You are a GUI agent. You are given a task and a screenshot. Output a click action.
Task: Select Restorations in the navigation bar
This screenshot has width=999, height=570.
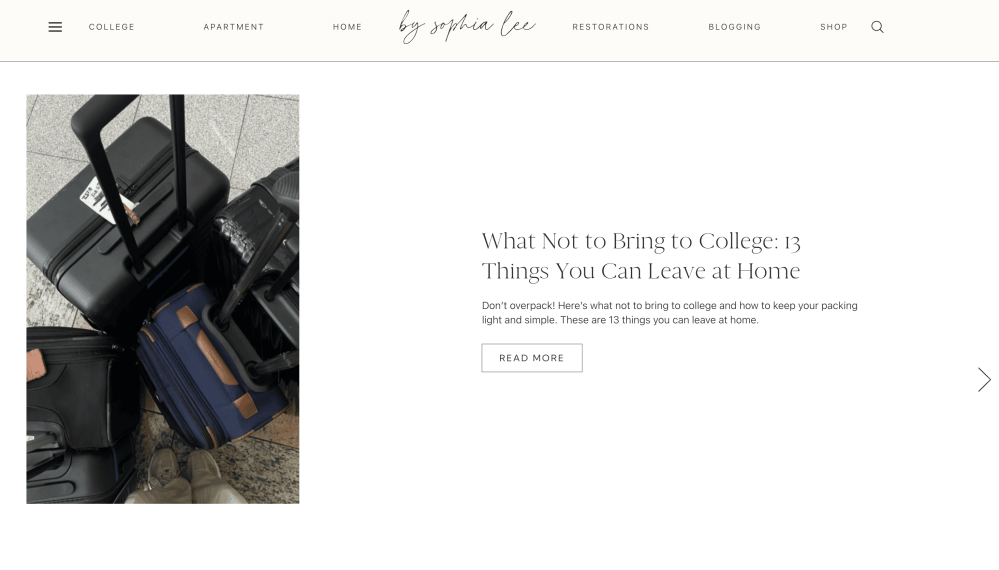610,27
